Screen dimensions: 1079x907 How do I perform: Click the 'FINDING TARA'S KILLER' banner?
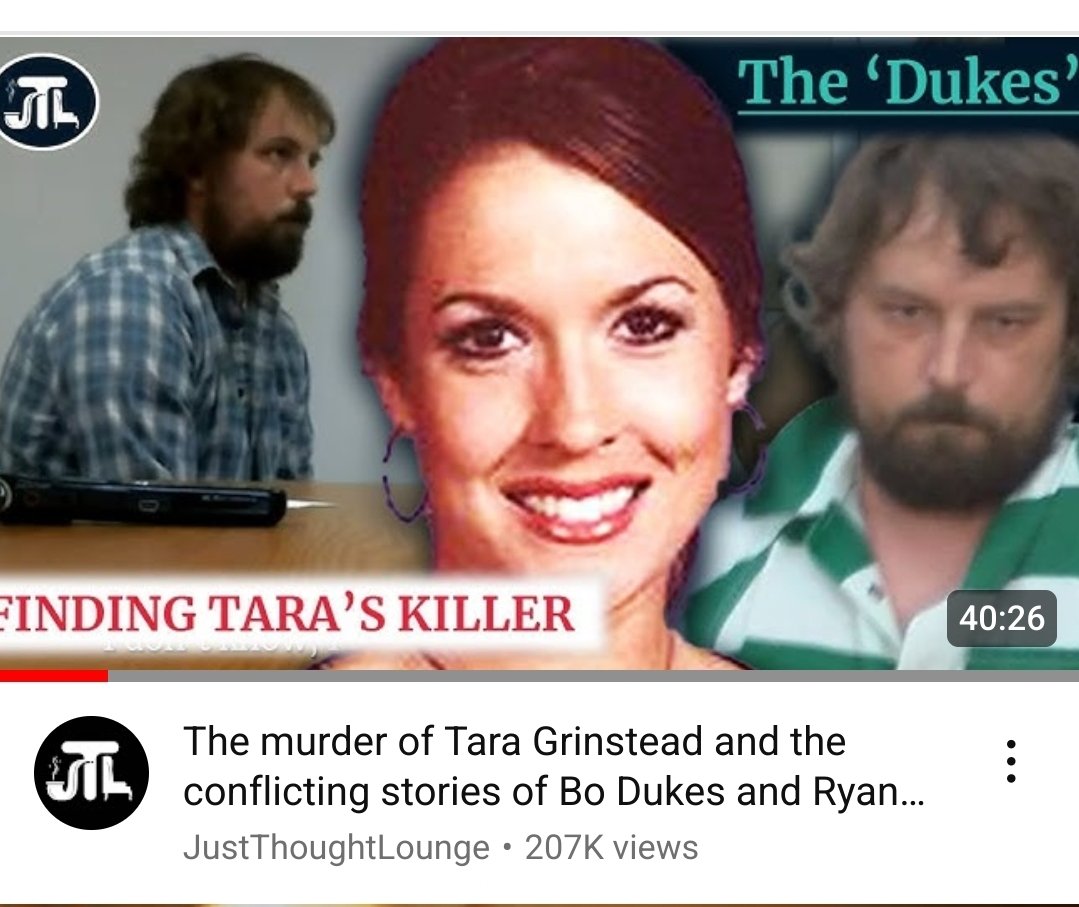[299, 614]
